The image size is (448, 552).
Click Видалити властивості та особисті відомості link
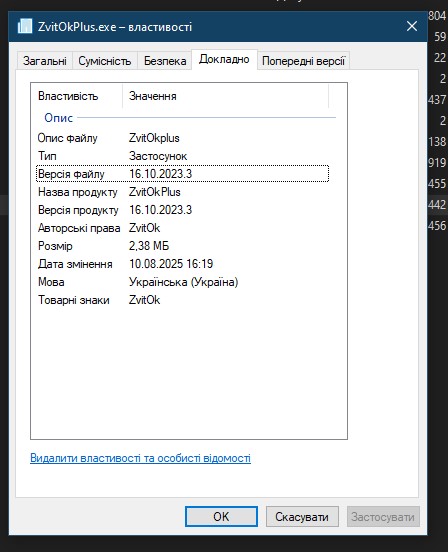pyautogui.click(x=140, y=458)
